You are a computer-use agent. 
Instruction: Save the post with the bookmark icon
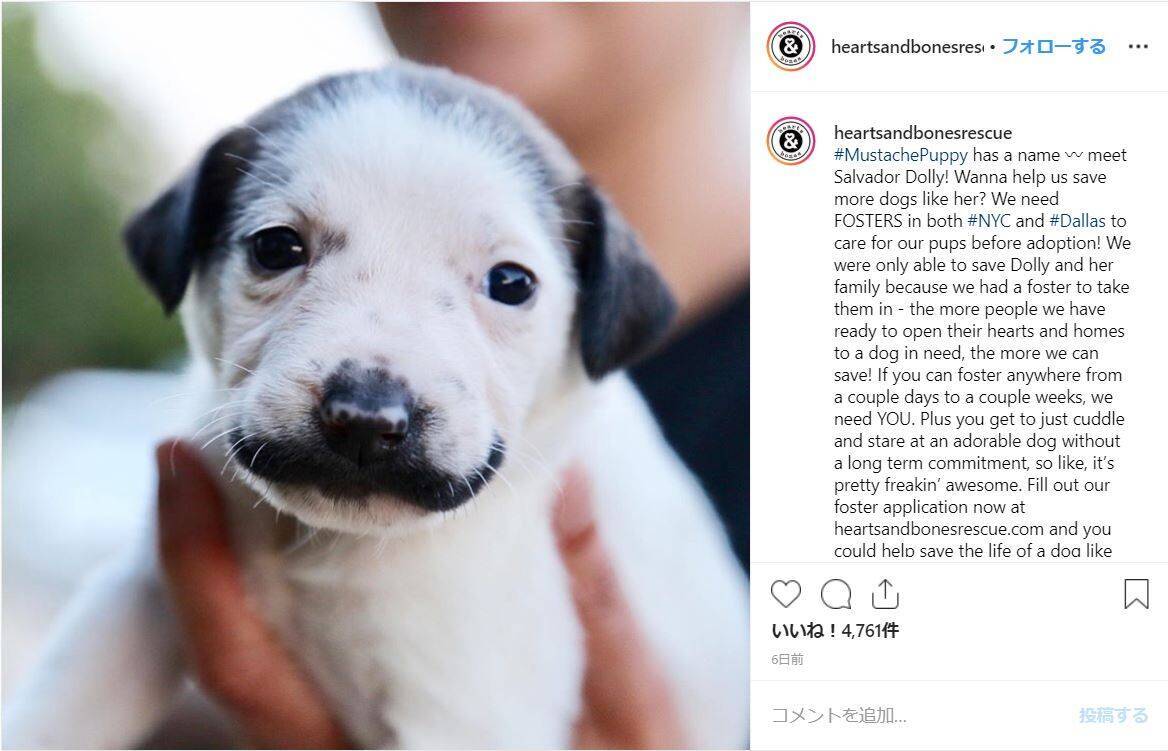tap(1136, 594)
